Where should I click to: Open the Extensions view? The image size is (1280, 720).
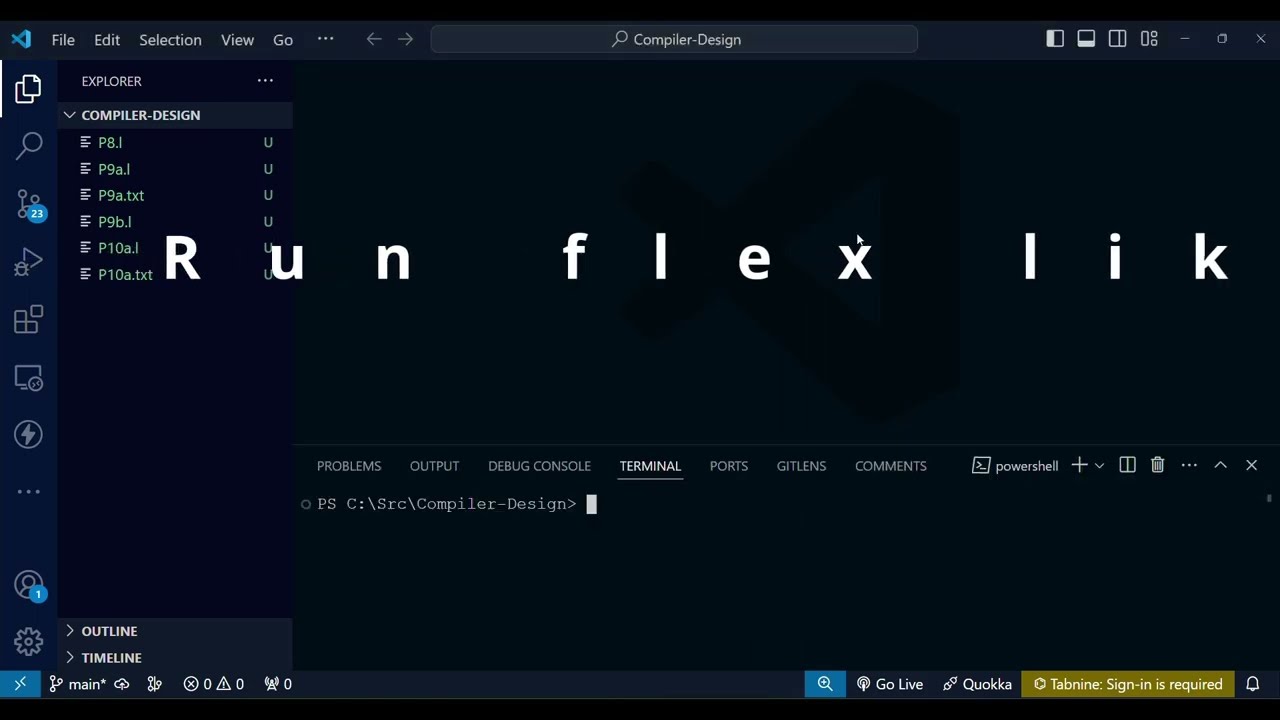click(x=28, y=320)
